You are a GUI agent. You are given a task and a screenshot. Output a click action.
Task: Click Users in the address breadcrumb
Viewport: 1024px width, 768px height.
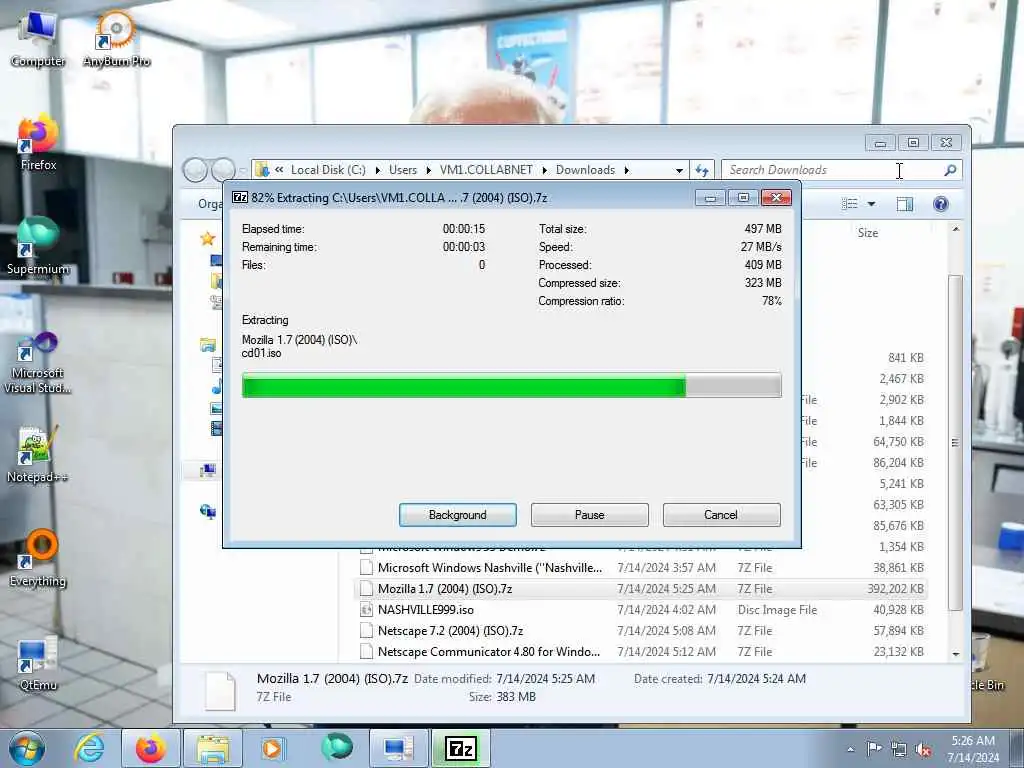tap(403, 170)
